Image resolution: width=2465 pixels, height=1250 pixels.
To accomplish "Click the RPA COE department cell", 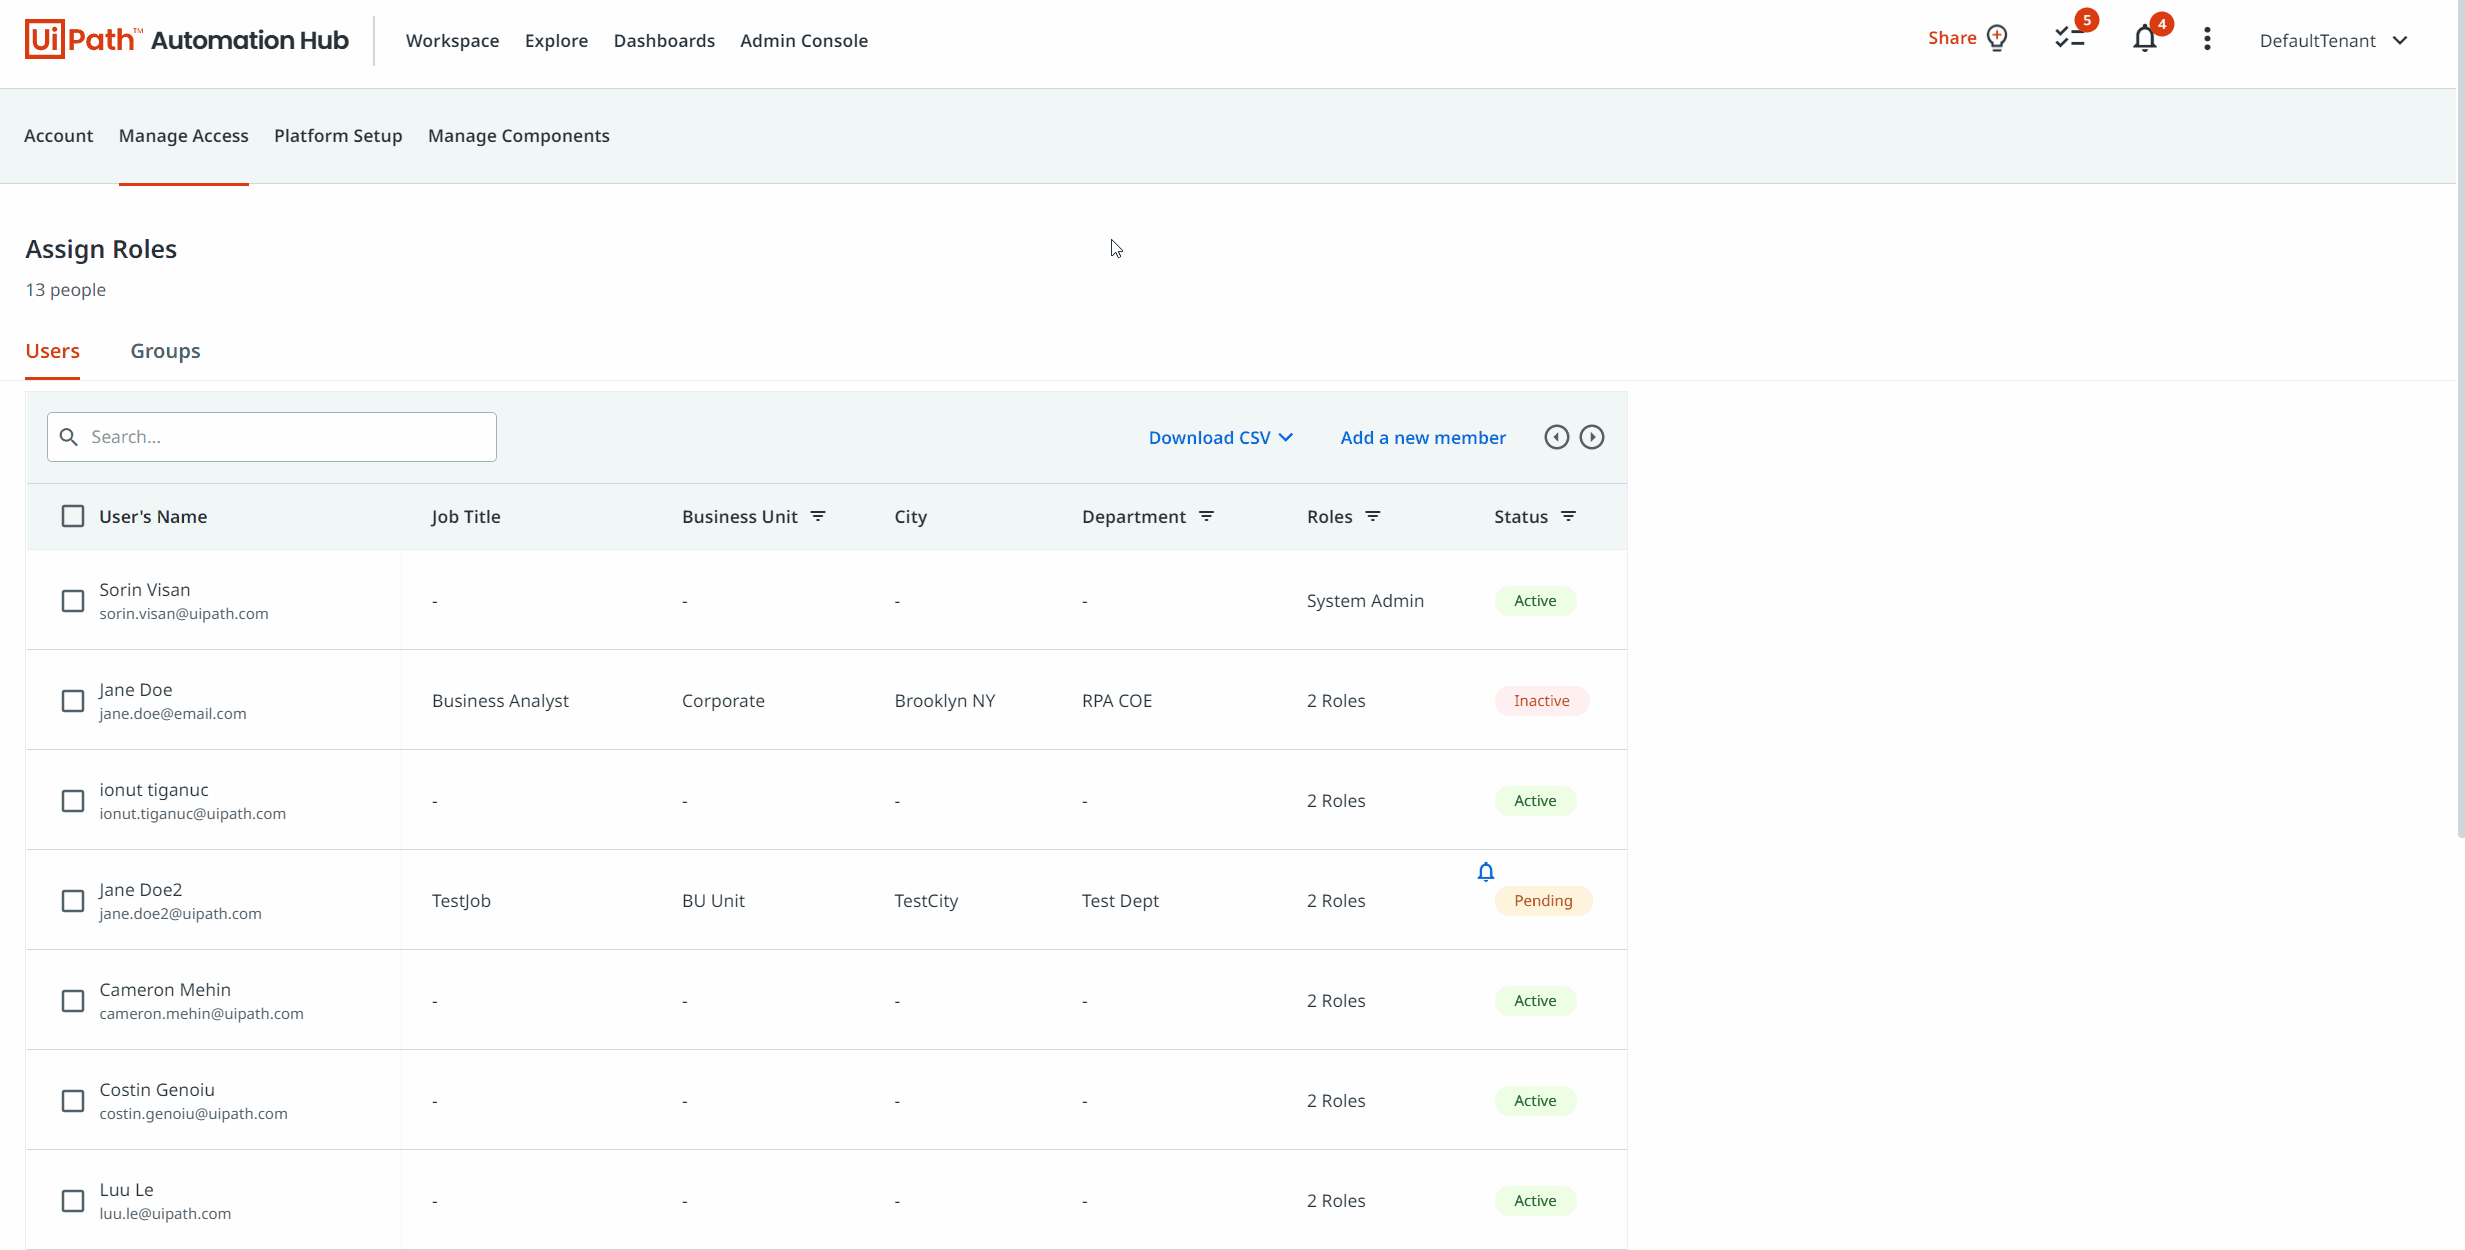I will 1117,701.
